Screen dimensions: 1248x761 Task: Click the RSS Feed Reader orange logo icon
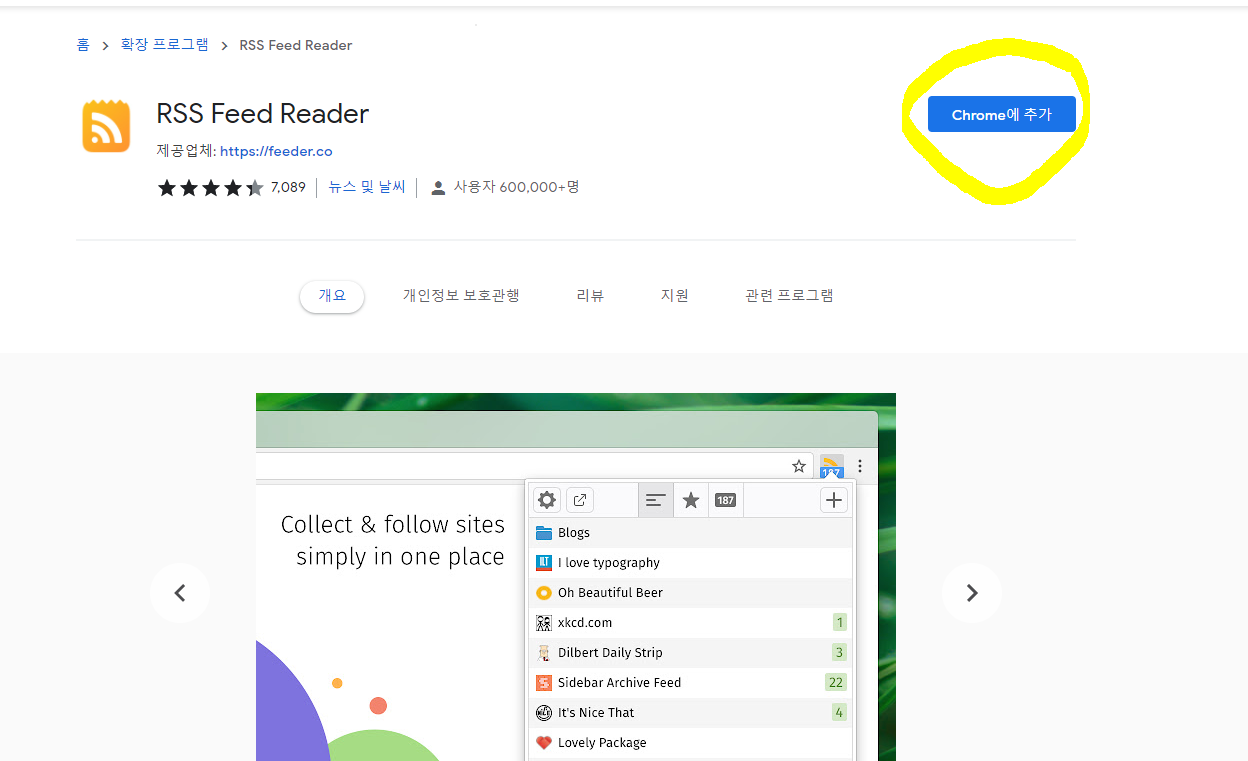pos(106,126)
